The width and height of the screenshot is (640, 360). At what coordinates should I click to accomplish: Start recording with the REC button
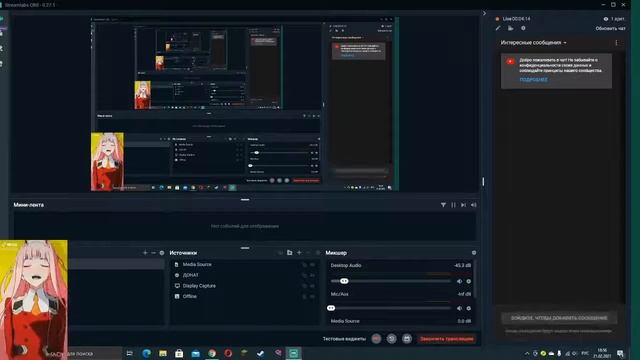pyautogui.click(x=376, y=338)
